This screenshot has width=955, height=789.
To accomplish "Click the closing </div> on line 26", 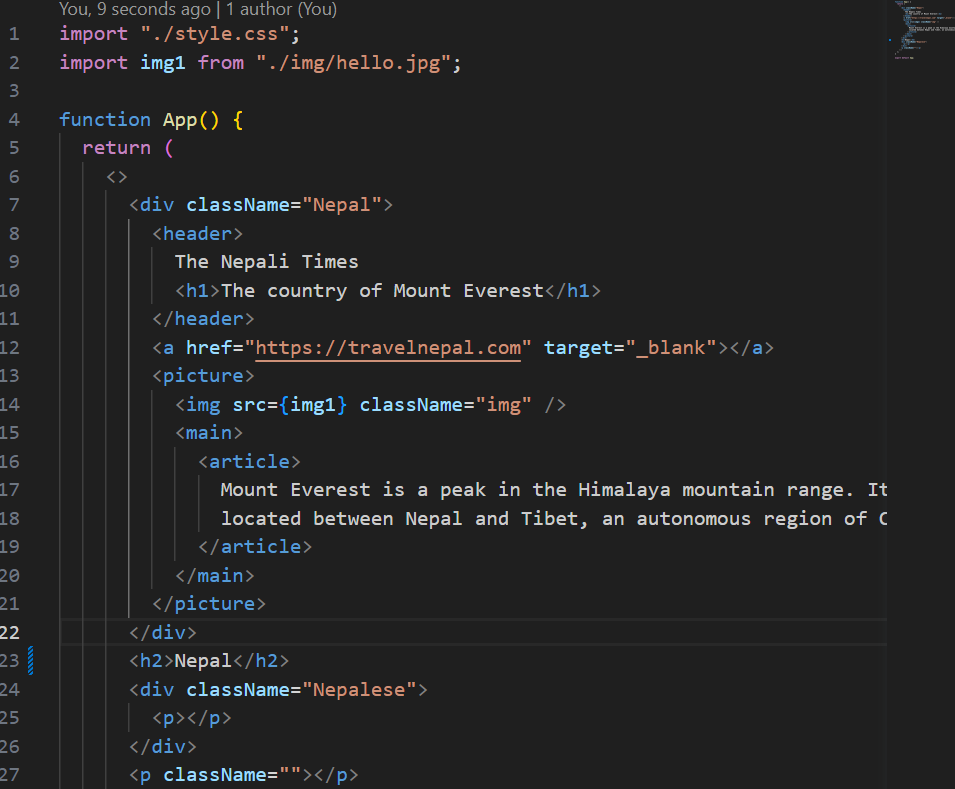I will click(x=163, y=747).
